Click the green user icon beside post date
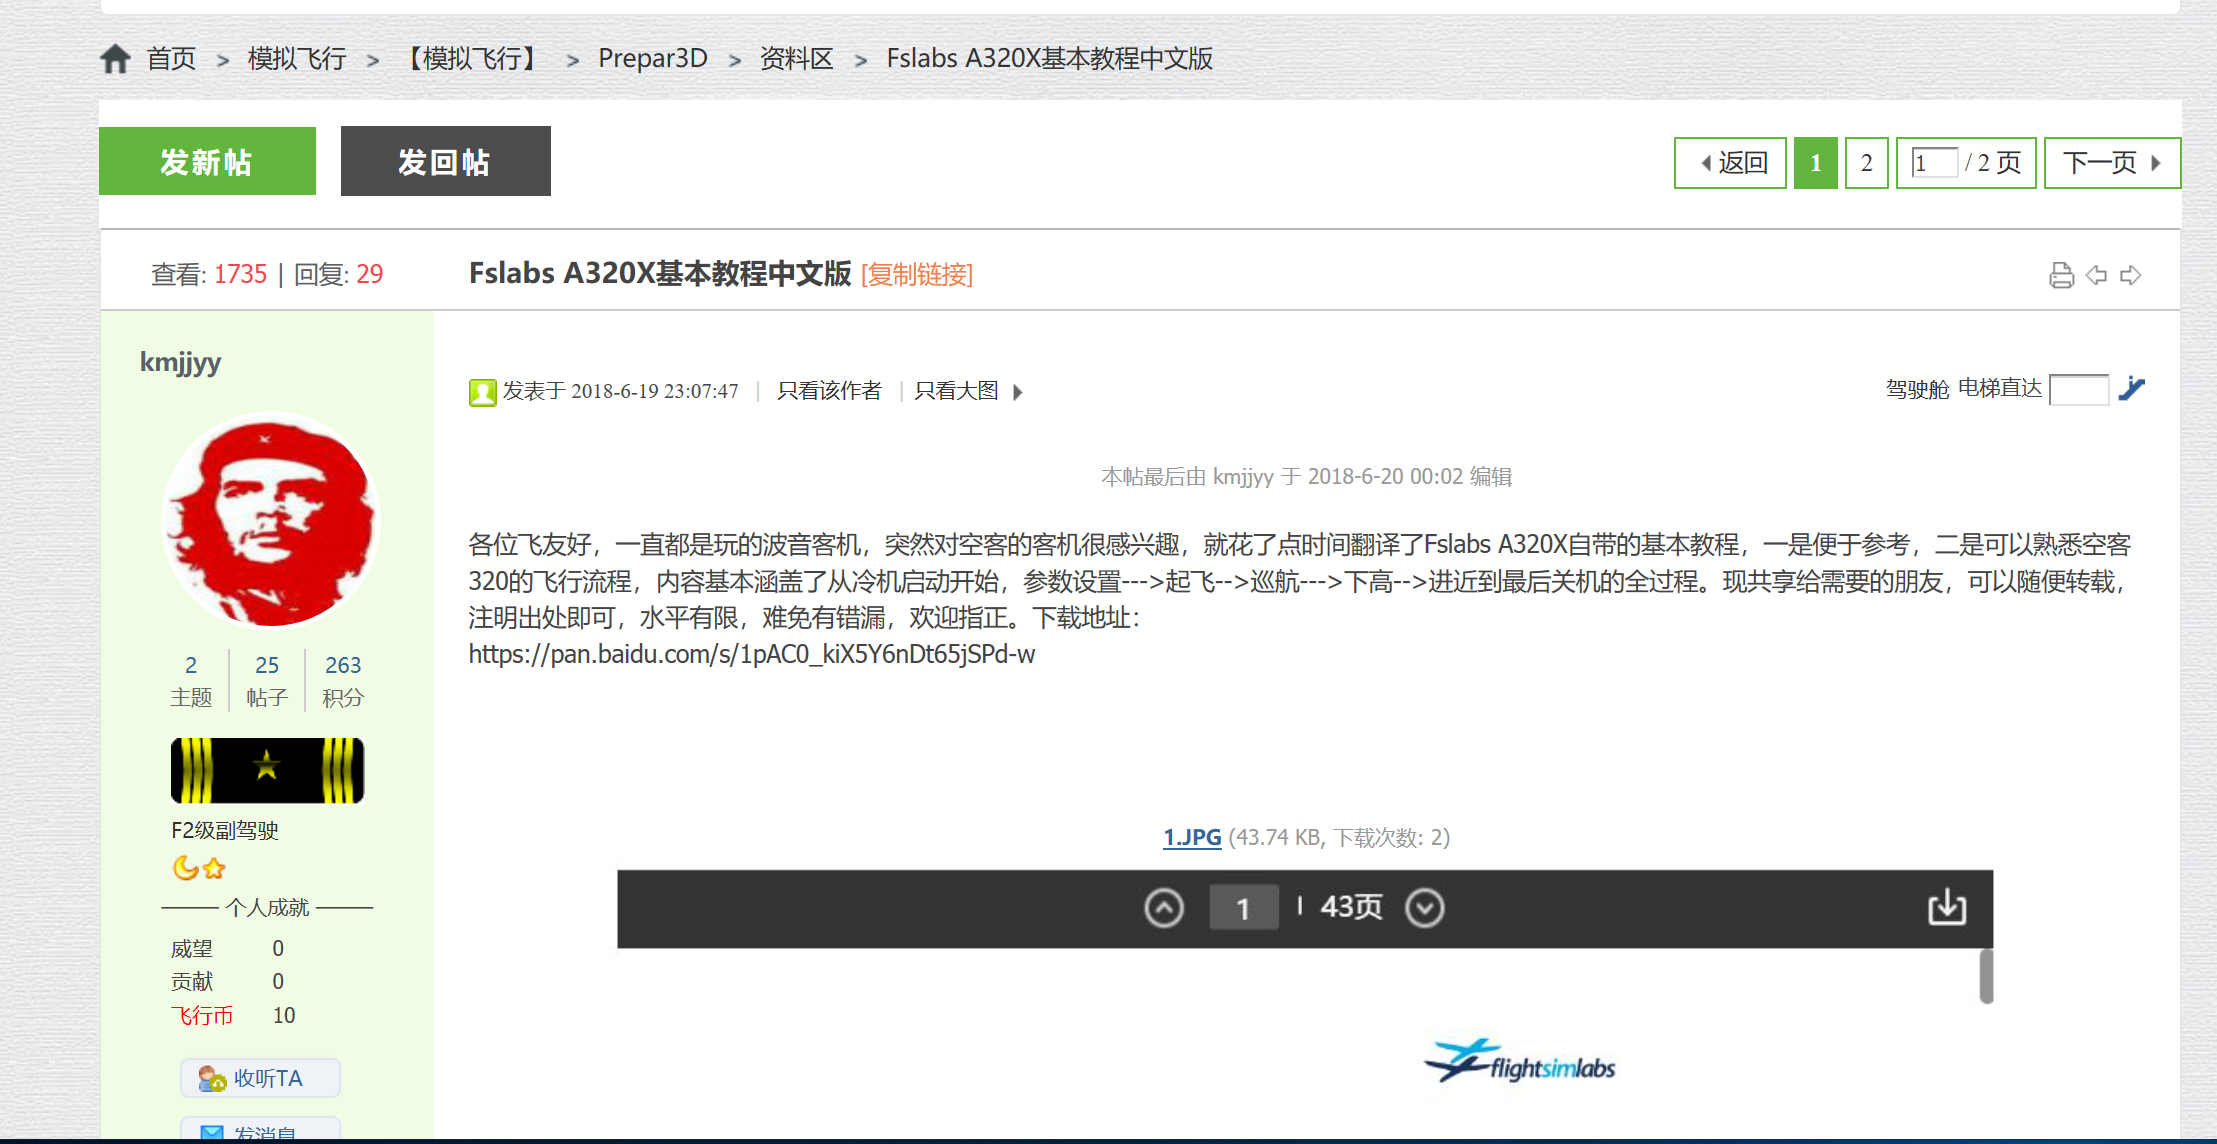Image resolution: width=2217 pixels, height=1144 pixels. pos(483,392)
